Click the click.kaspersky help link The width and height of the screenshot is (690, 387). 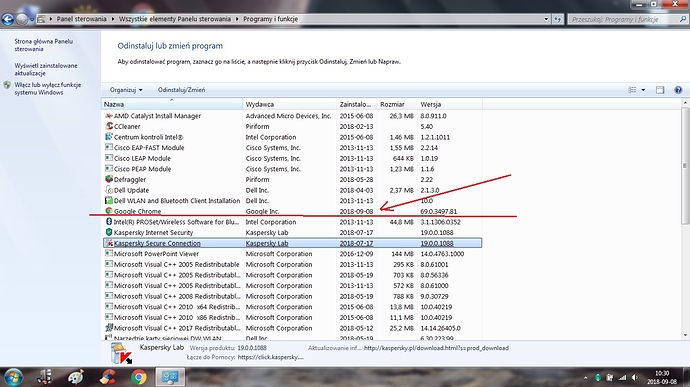(271, 357)
